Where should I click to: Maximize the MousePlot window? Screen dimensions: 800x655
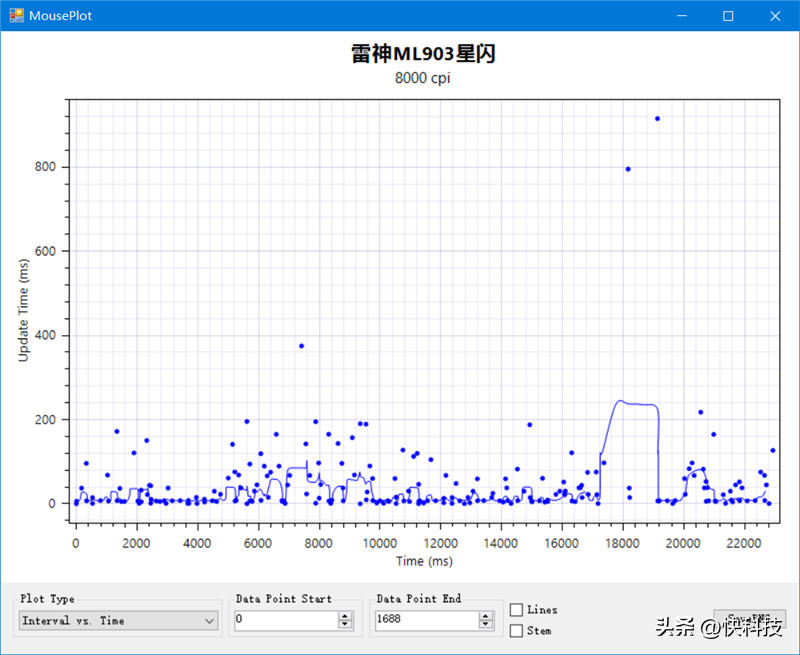pos(728,16)
